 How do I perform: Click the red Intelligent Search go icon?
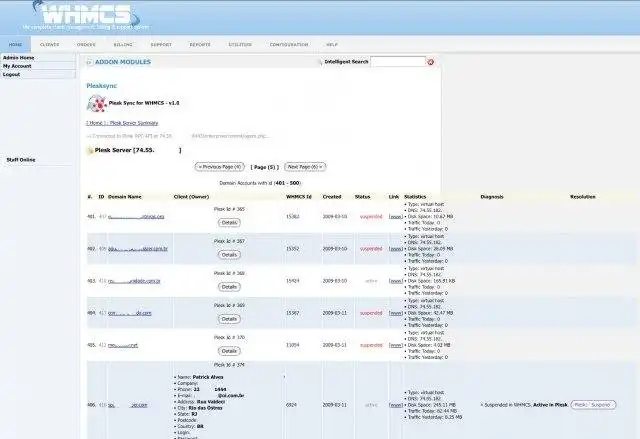[430, 62]
